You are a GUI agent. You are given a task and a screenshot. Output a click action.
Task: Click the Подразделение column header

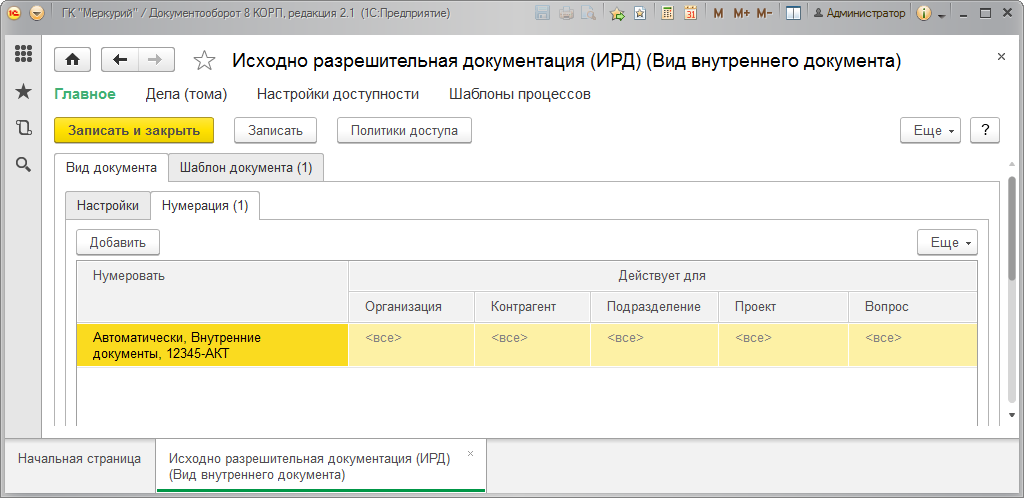[654, 307]
